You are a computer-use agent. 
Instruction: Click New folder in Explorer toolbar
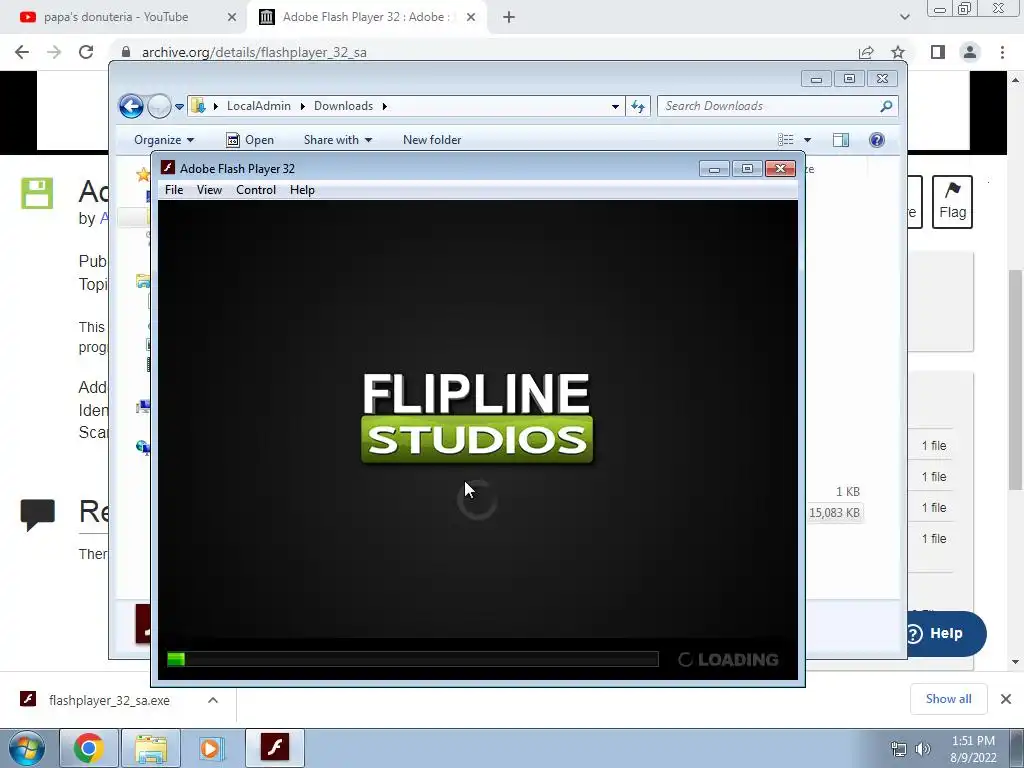(432, 140)
